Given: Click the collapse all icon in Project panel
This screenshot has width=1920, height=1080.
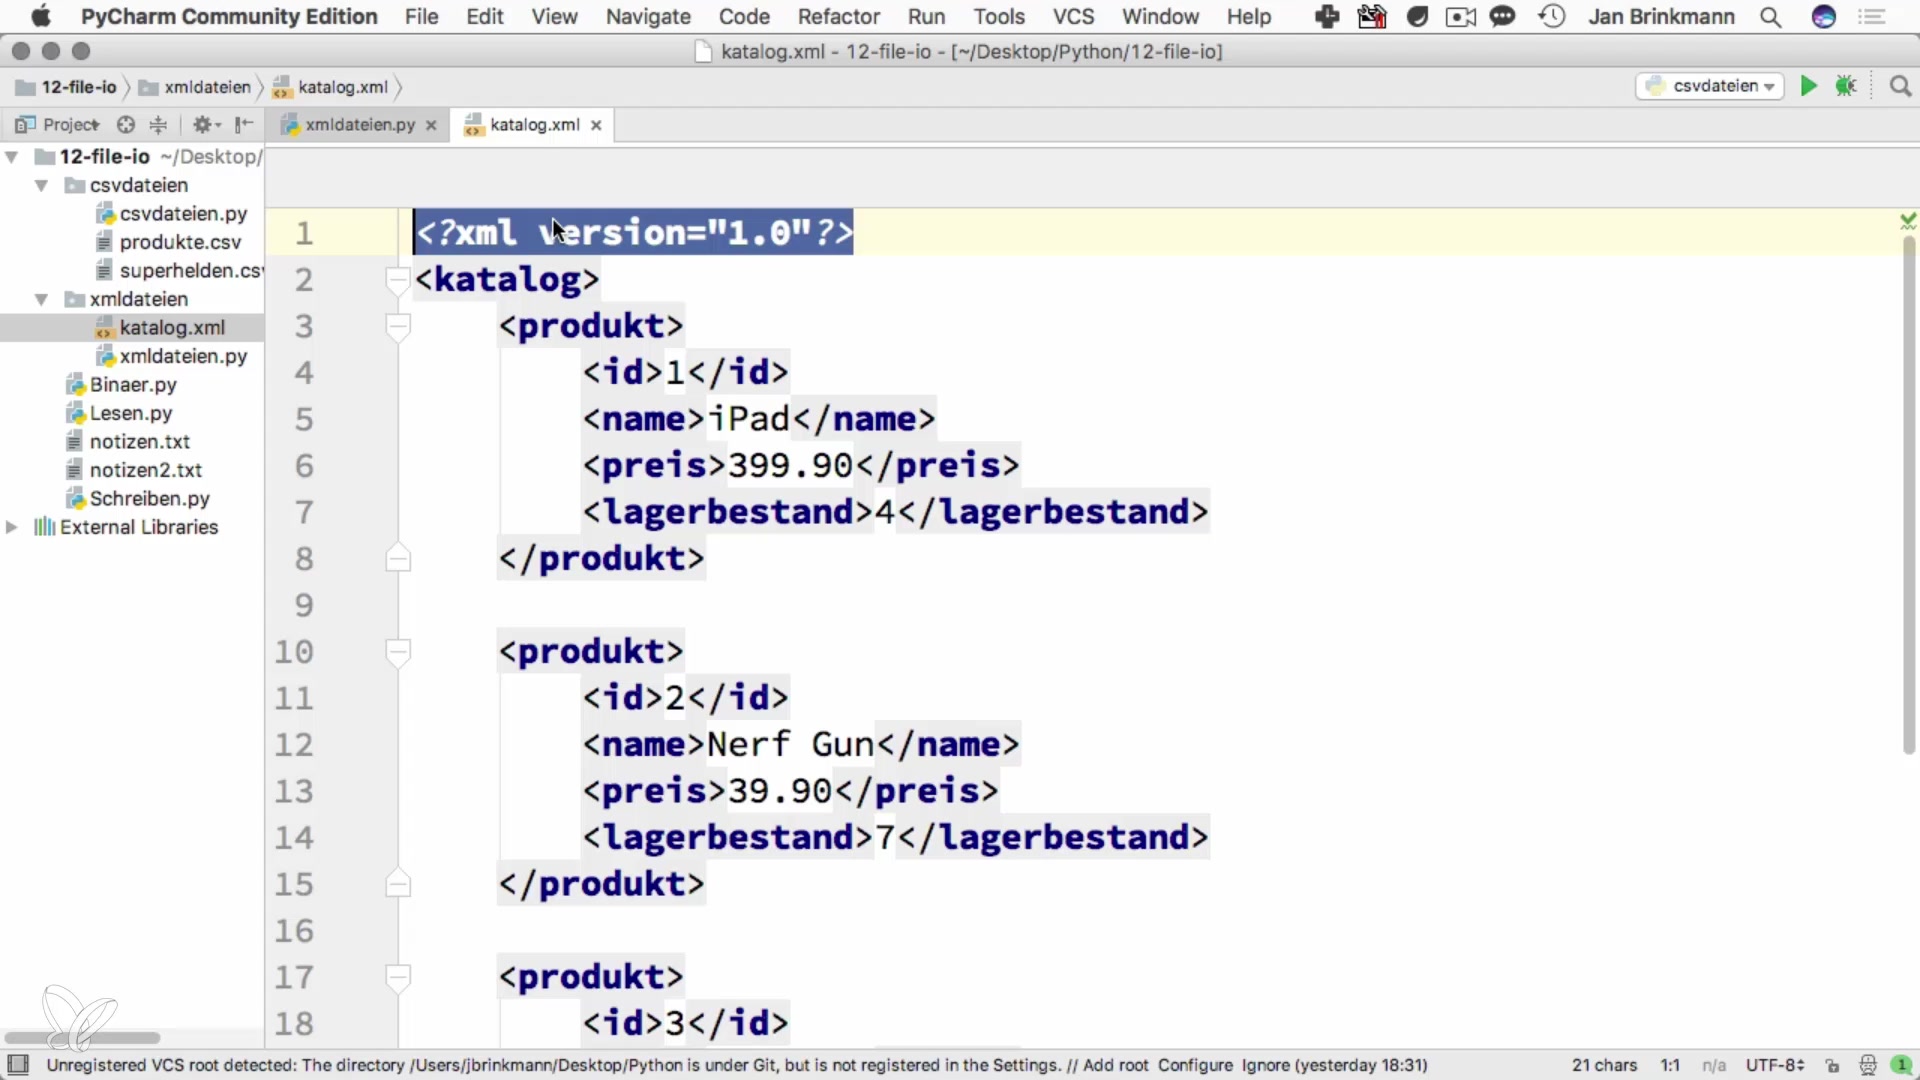Looking at the screenshot, I should point(158,124).
